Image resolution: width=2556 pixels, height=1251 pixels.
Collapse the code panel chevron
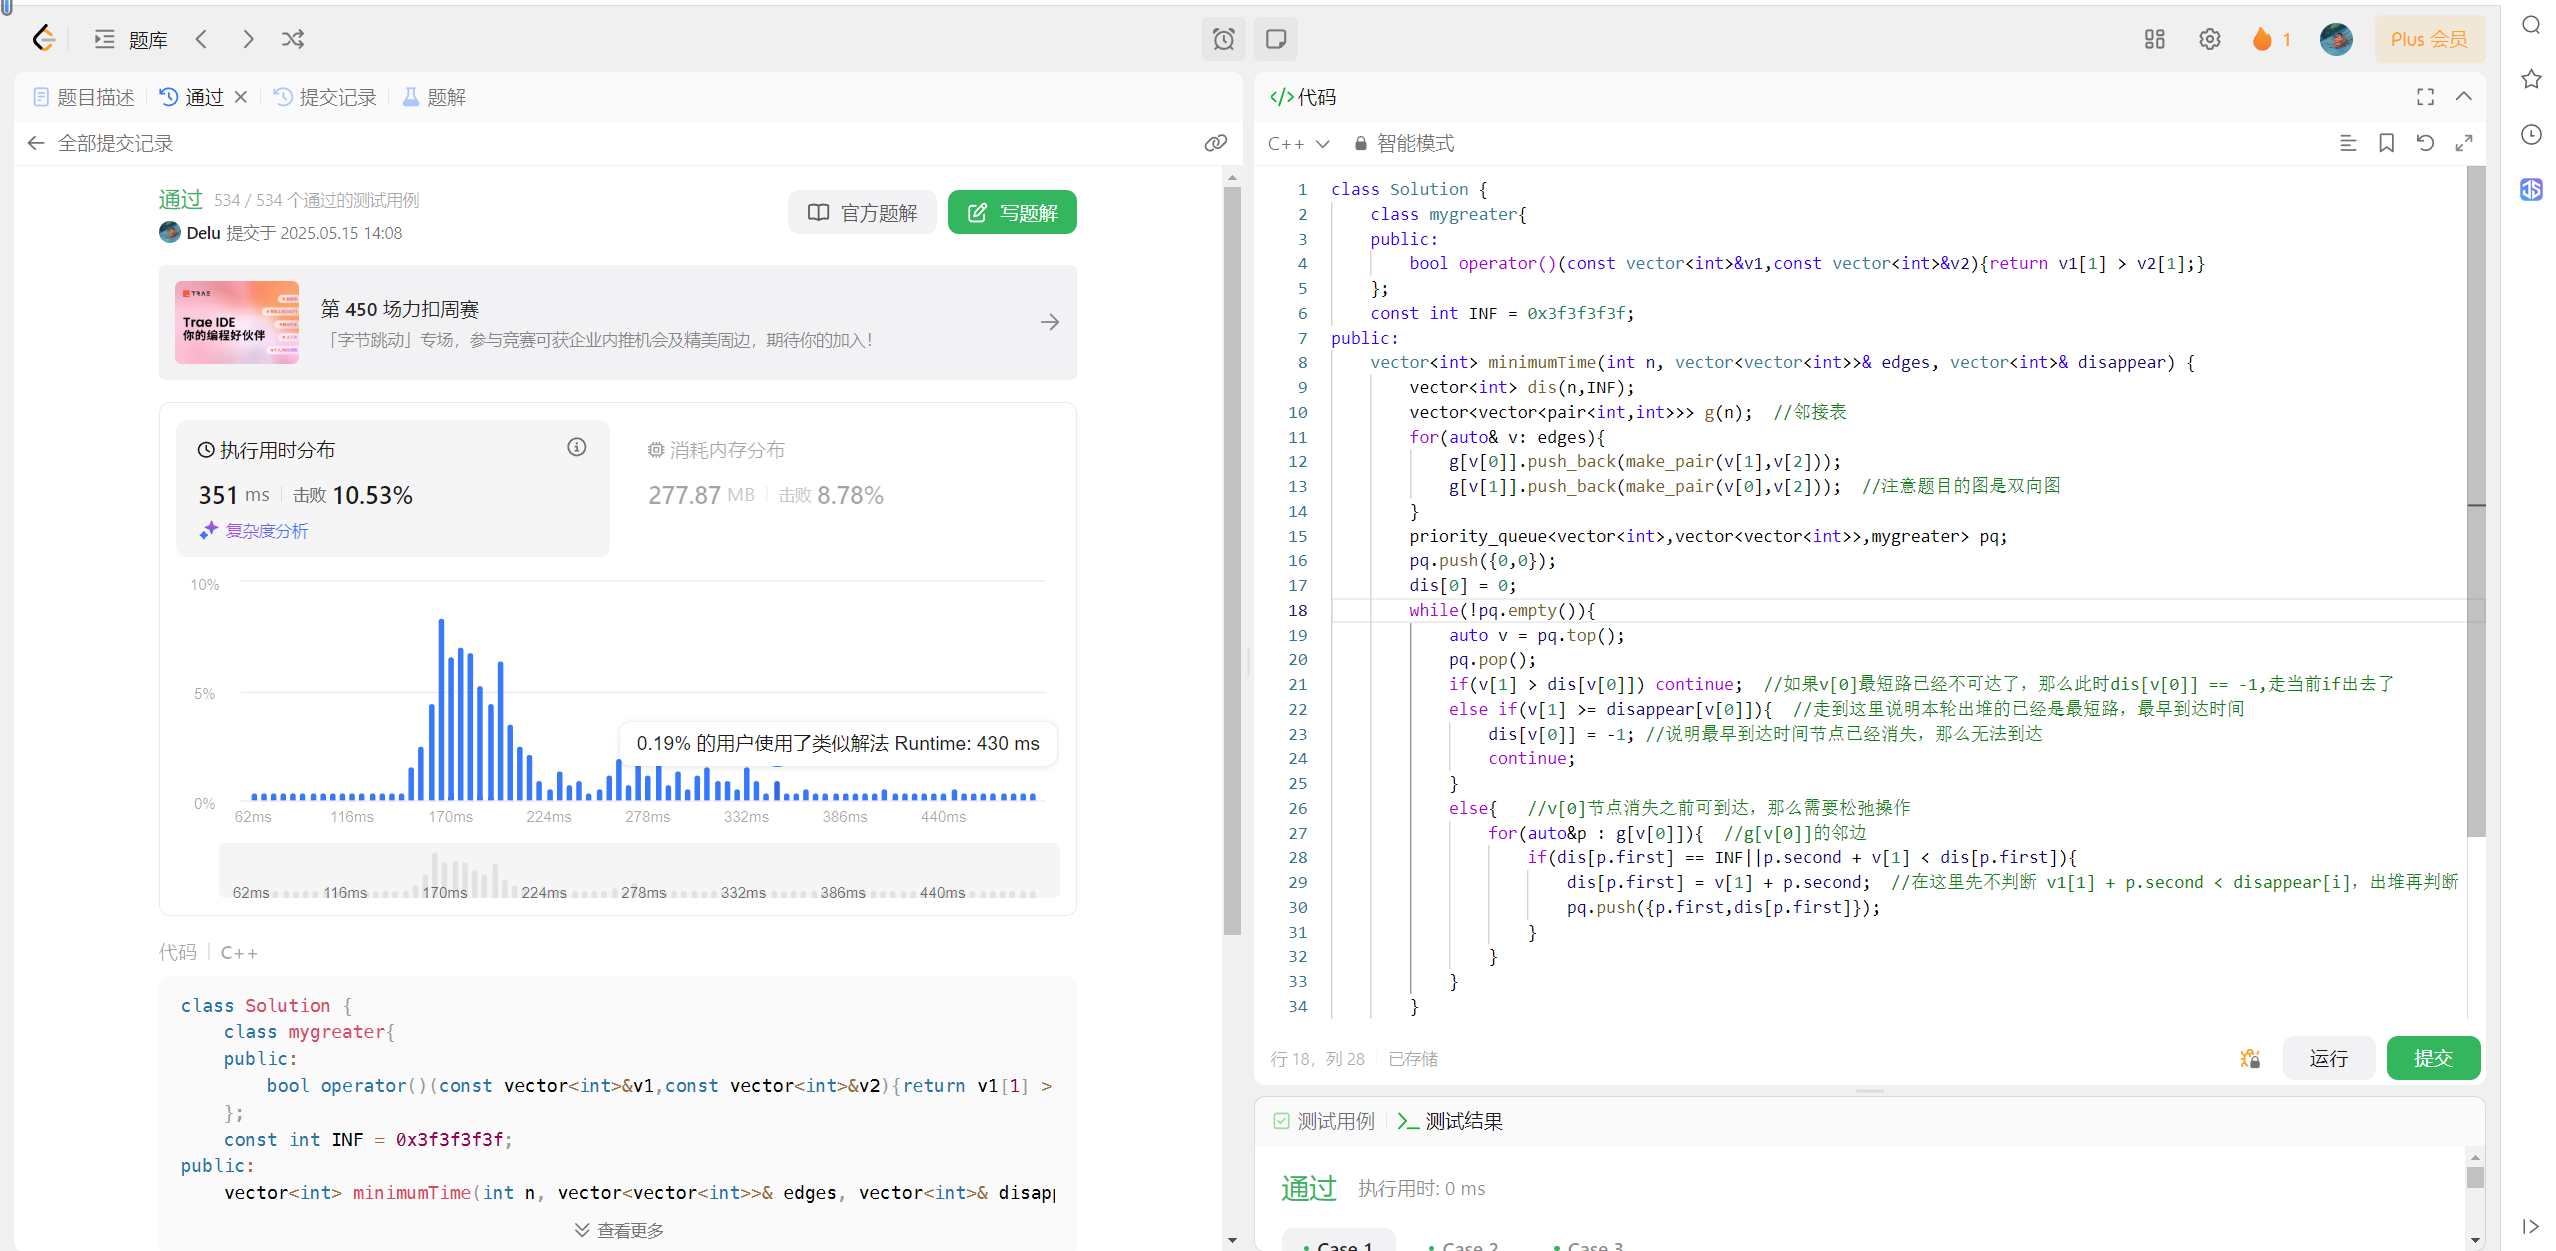point(2464,97)
